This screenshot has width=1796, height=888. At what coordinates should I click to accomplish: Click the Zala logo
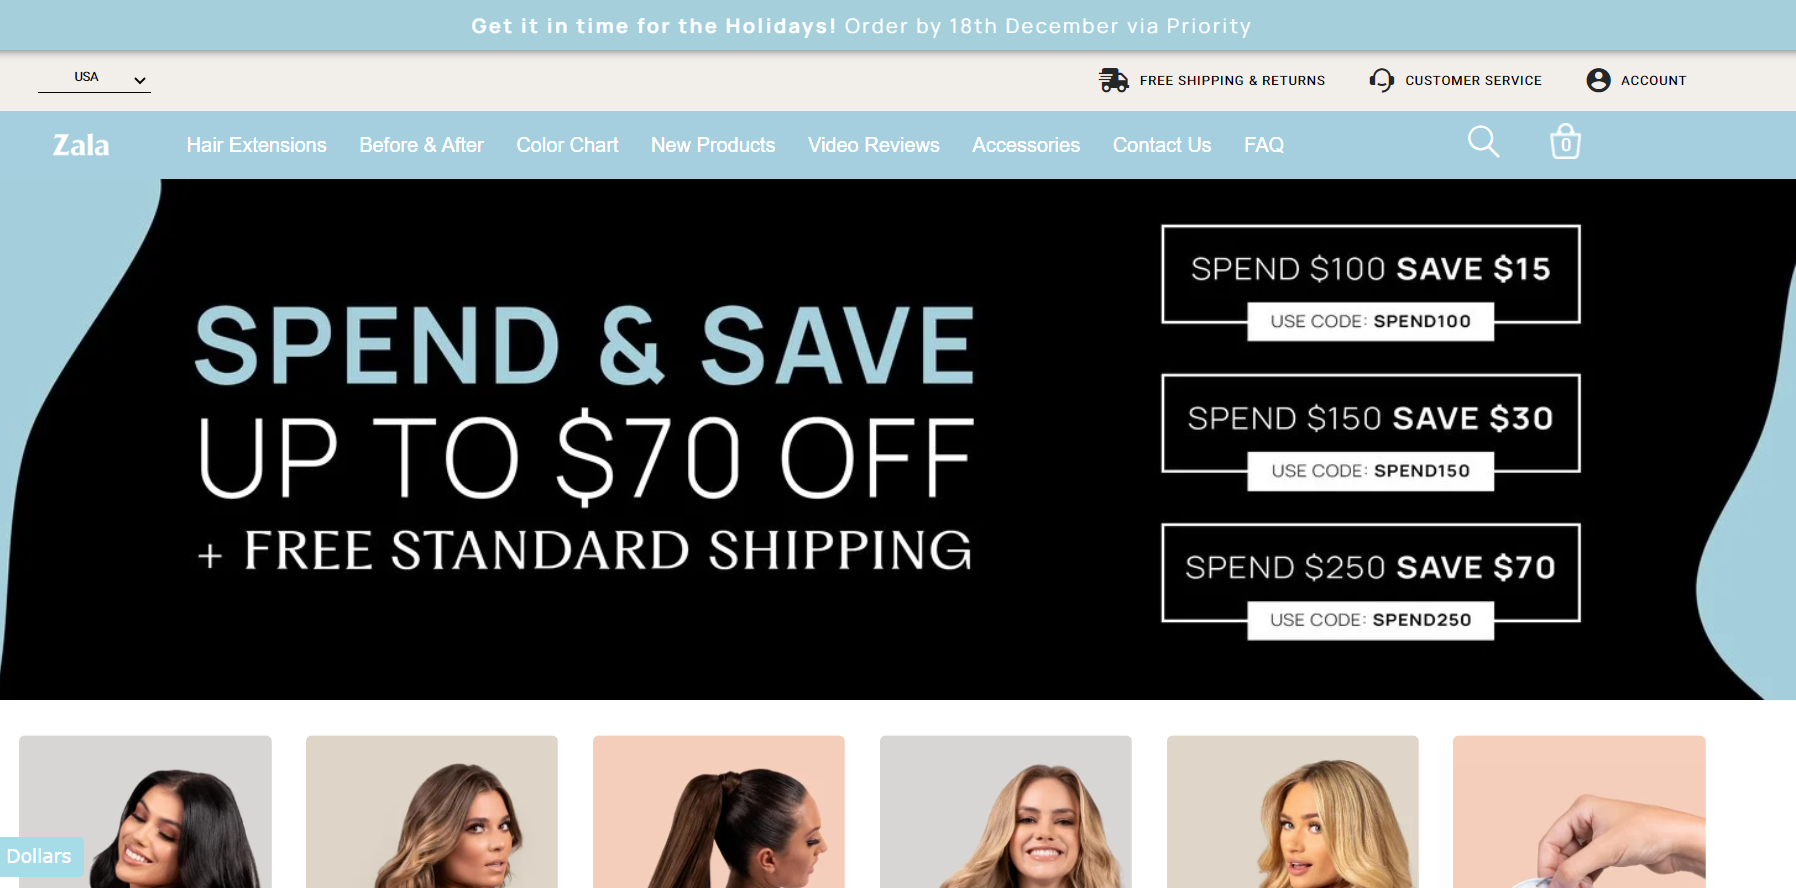pos(81,145)
